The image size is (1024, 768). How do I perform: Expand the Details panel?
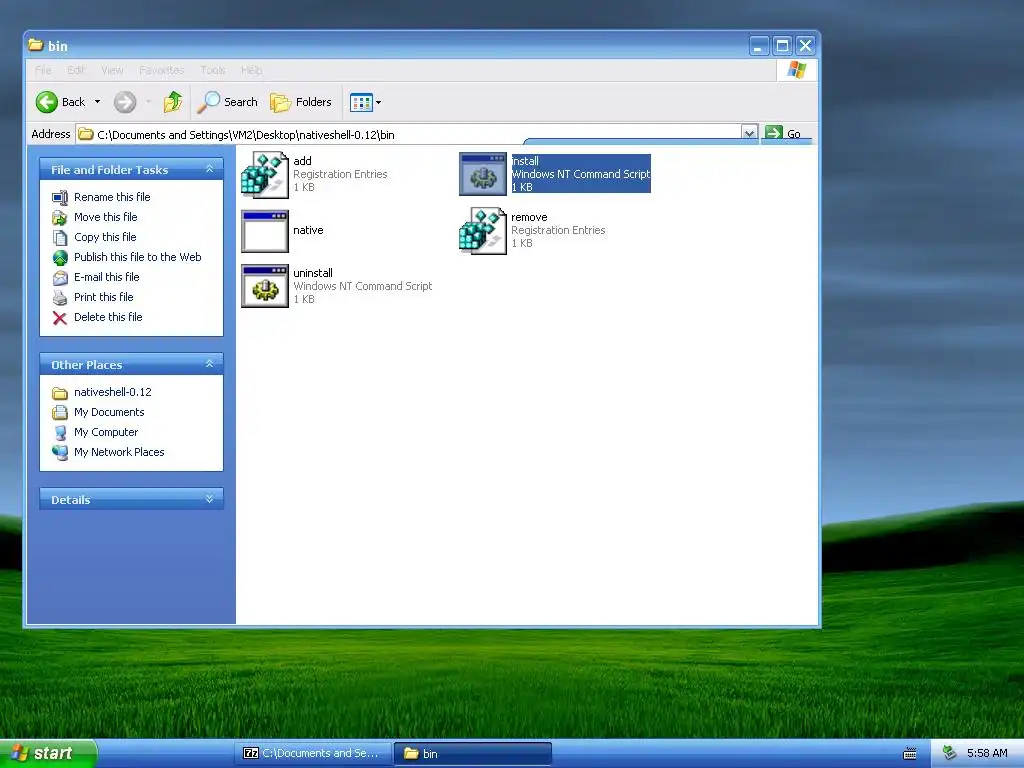coord(210,499)
